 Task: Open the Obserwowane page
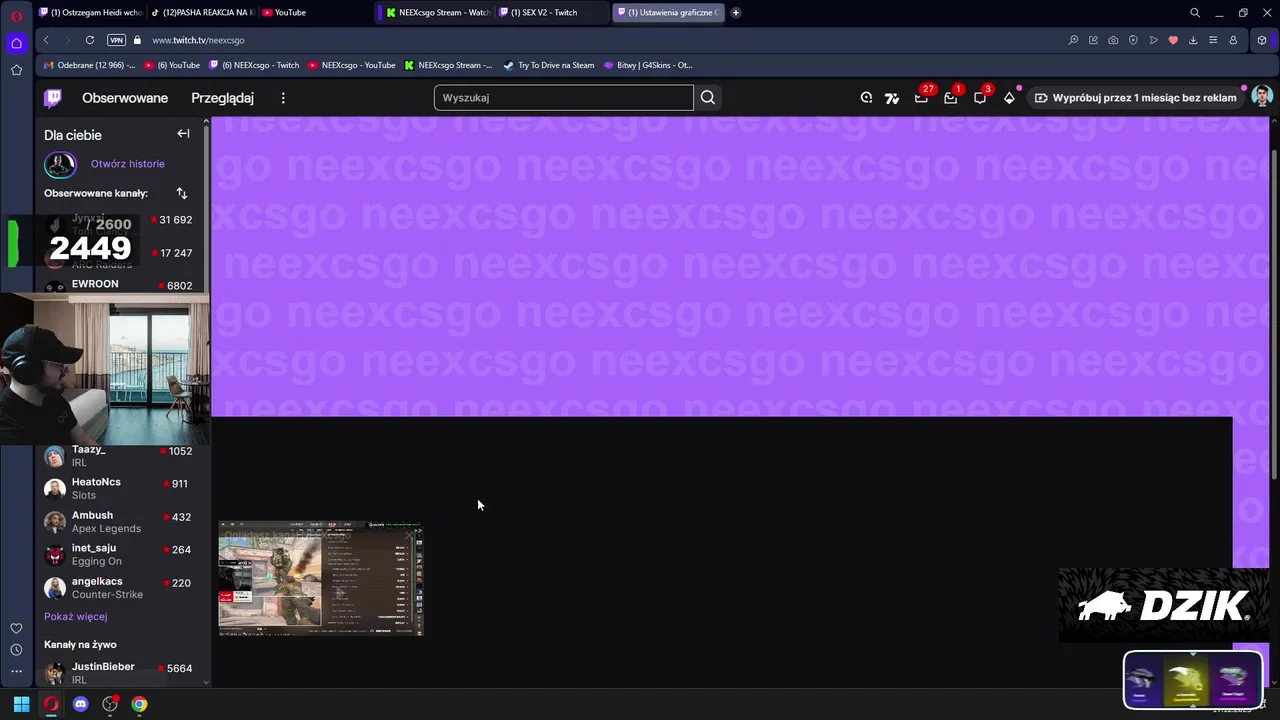(125, 98)
